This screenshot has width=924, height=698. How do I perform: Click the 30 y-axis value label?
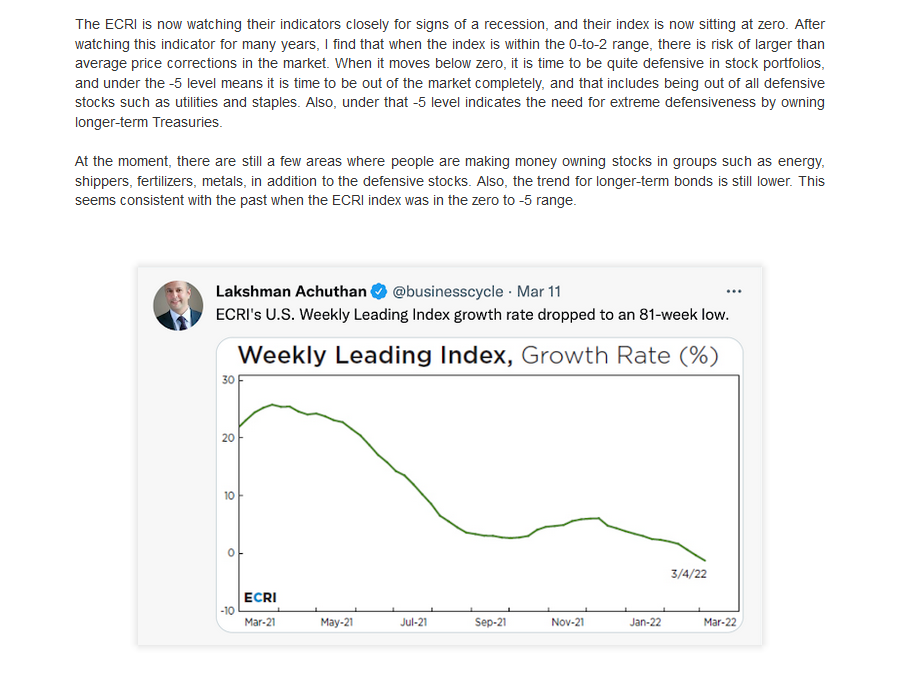(x=228, y=380)
